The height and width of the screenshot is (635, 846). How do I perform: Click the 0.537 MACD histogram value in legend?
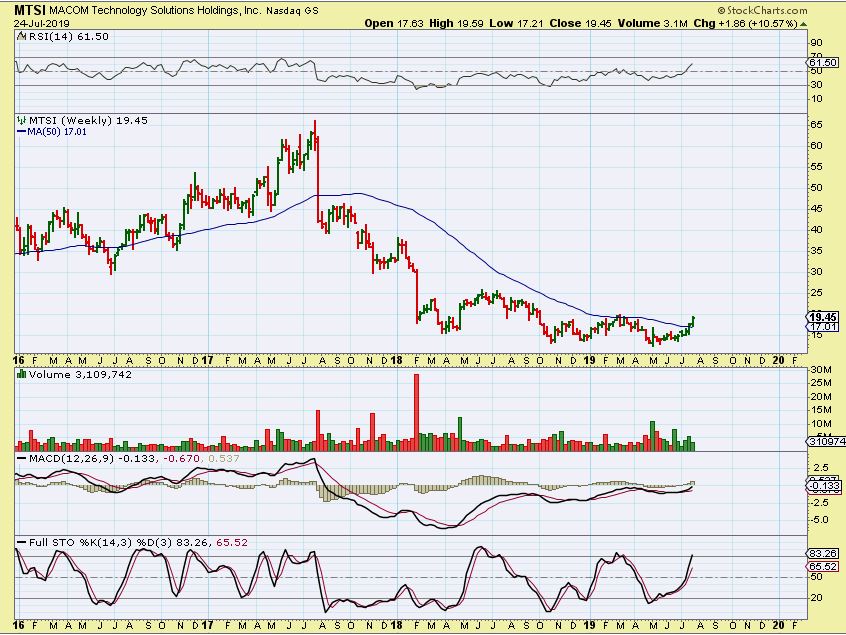[223, 458]
